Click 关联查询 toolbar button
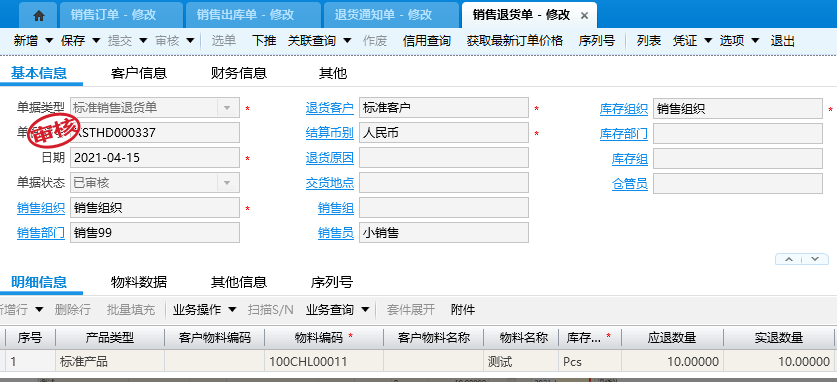 (311, 41)
